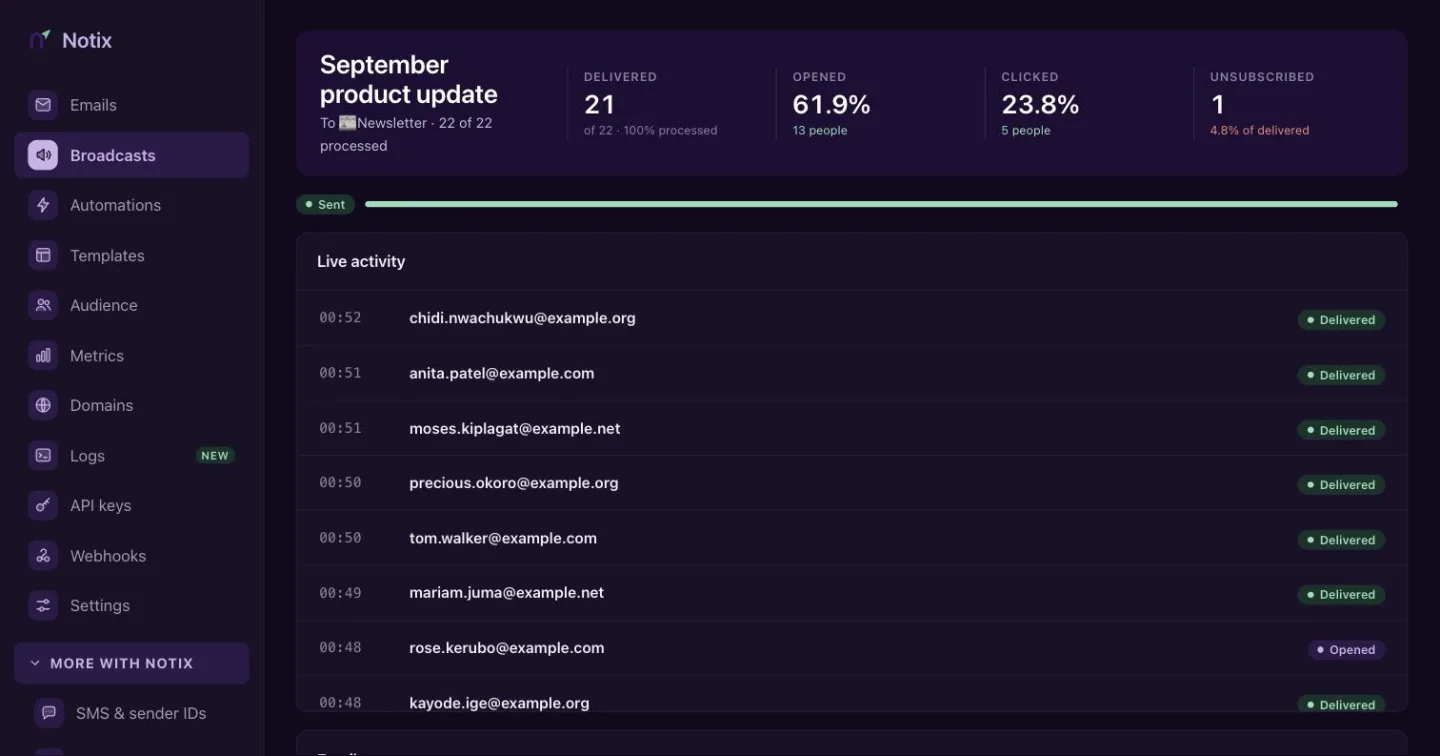Open Settings via the sliders icon
This screenshot has width=1440, height=756.
[43, 605]
